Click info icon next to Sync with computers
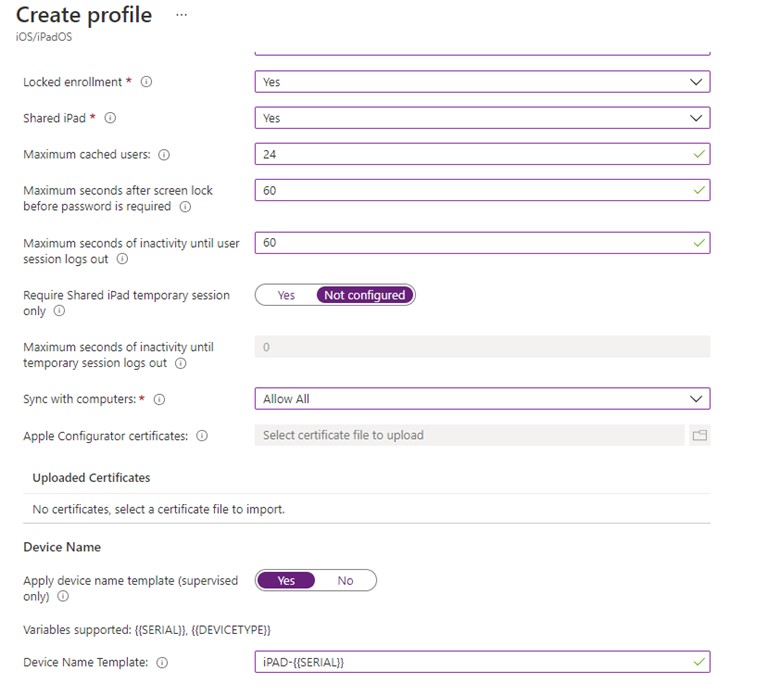Image resolution: width=780 pixels, height=696 pixels. pos(159,399)
